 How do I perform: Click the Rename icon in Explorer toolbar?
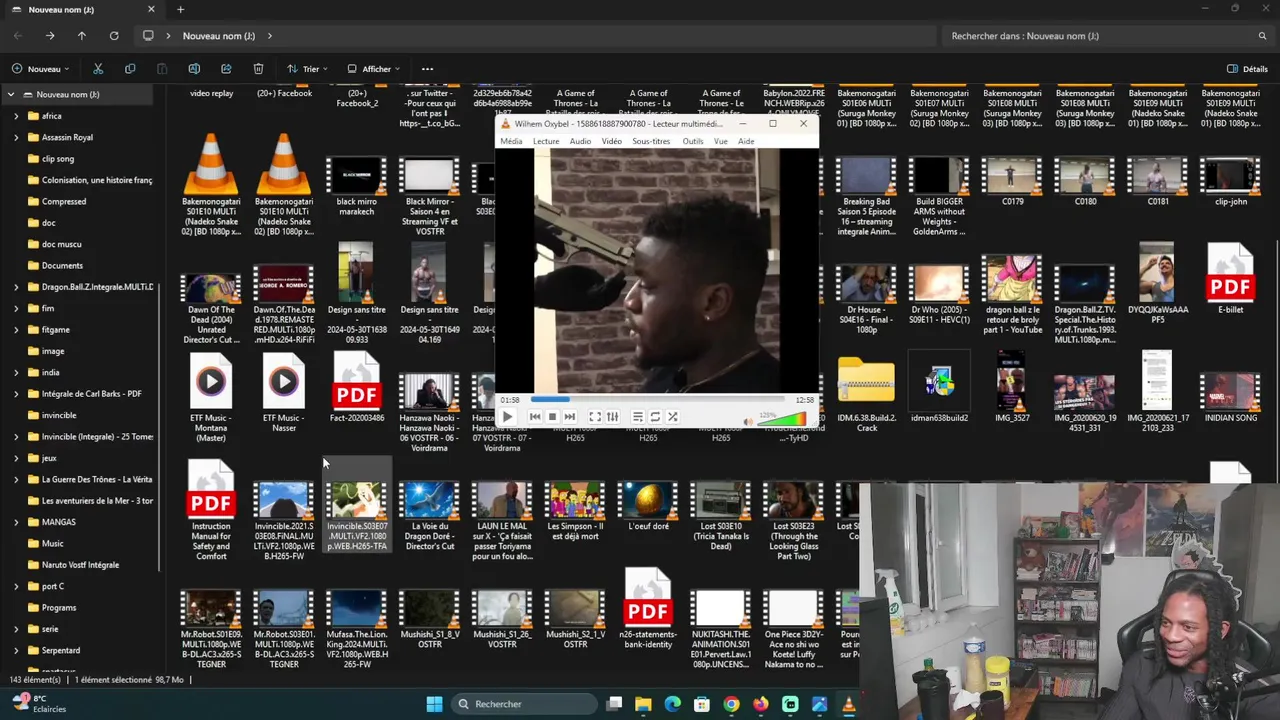coord(194,69)
